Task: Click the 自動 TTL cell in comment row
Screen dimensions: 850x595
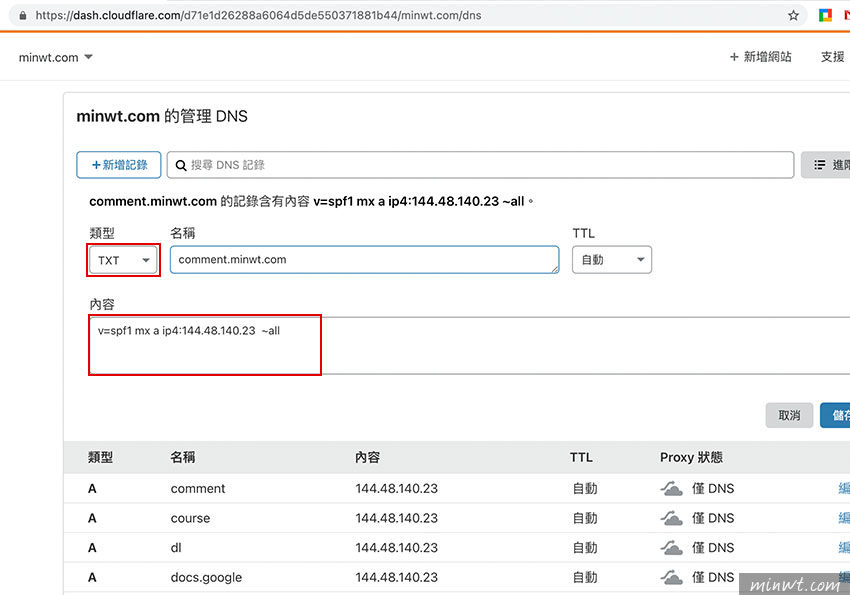Action: 585,489
